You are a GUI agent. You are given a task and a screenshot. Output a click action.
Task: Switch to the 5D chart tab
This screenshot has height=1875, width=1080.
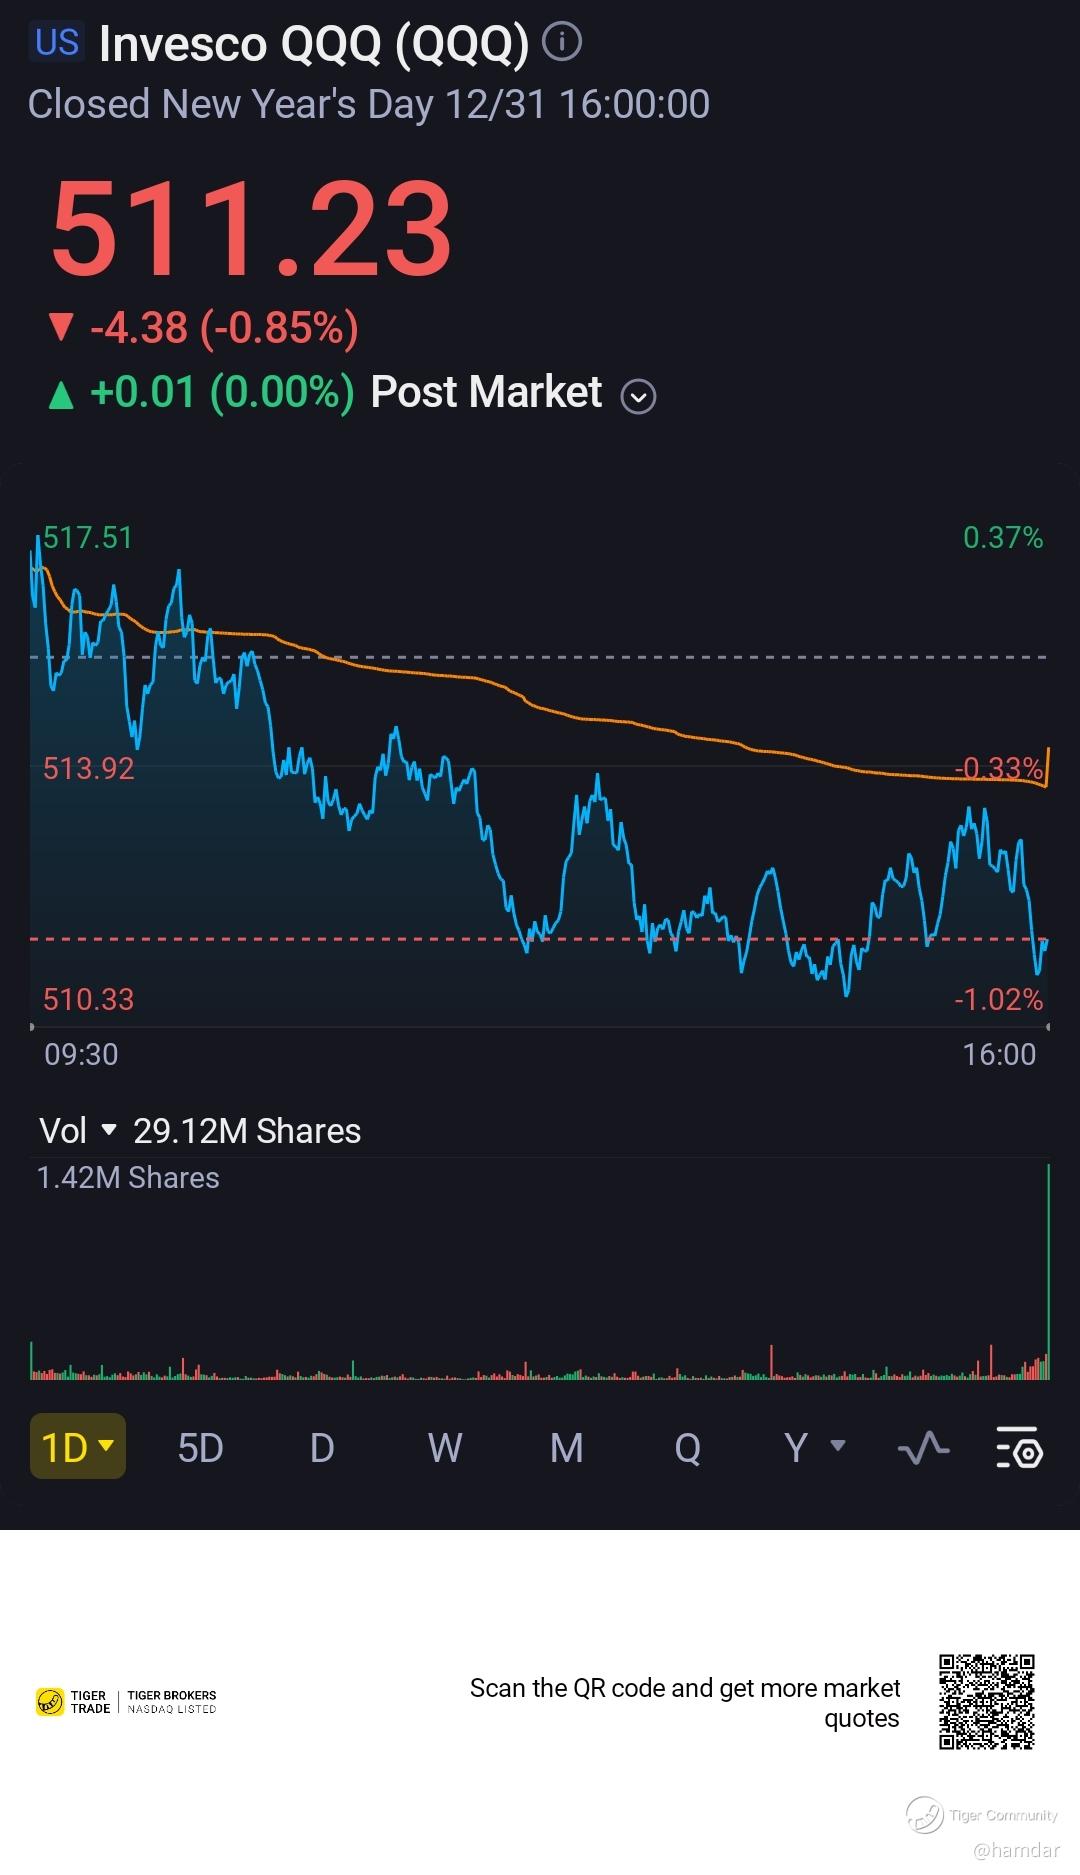[x=200, y=1447]
